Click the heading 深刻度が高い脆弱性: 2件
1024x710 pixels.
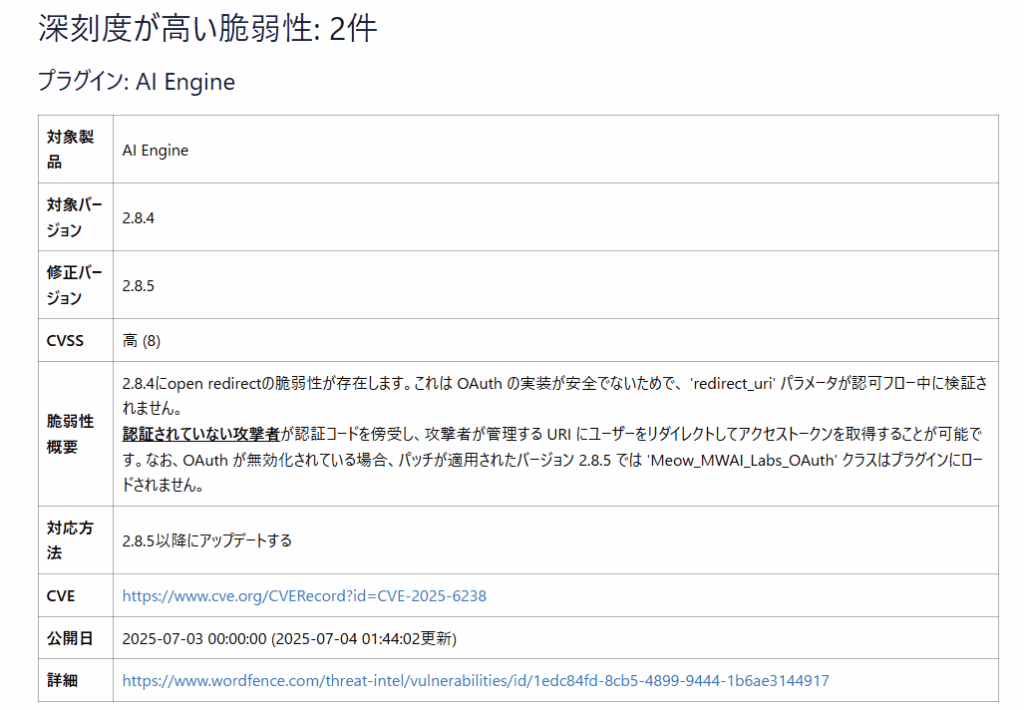click(x=208, y=29)
